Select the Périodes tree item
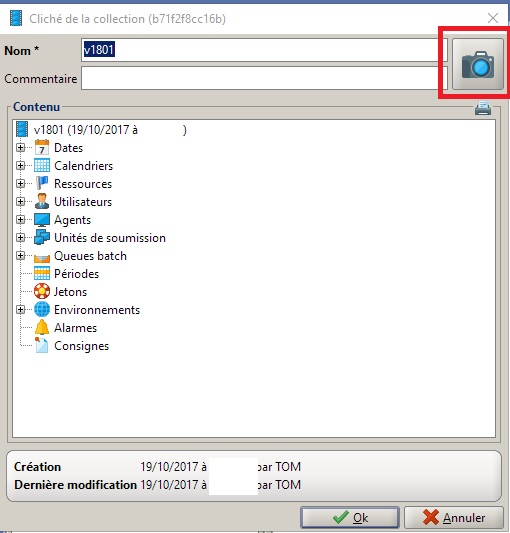This screenshot has width=510, height=533. tap(76, 274)
